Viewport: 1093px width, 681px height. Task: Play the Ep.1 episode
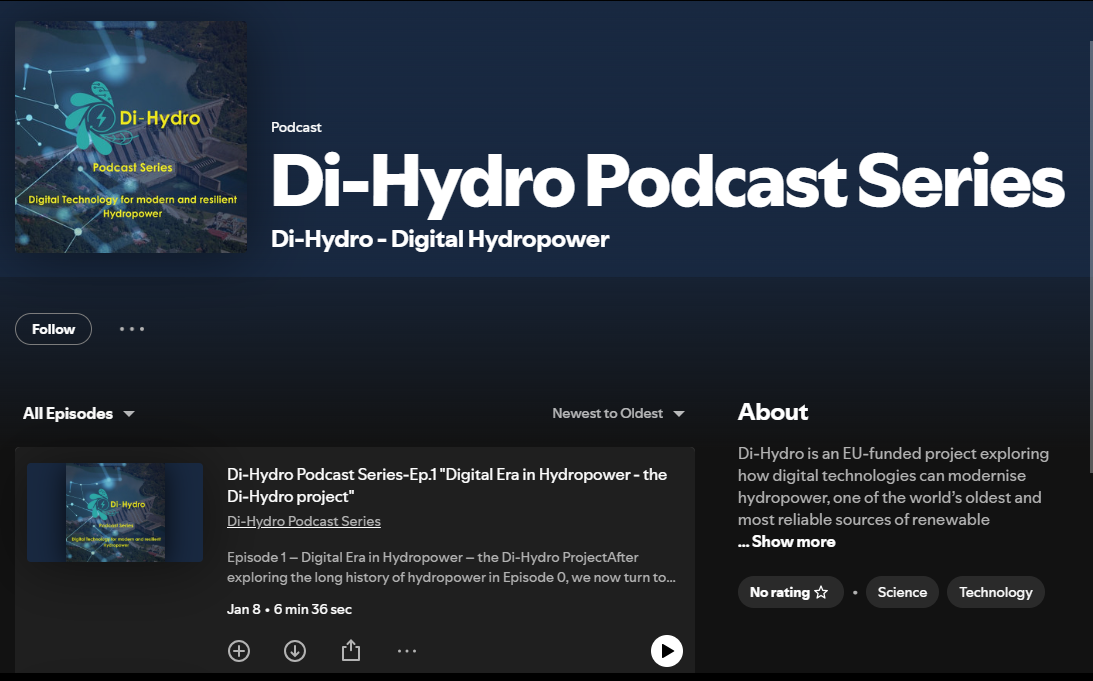[x=666, y=651]
